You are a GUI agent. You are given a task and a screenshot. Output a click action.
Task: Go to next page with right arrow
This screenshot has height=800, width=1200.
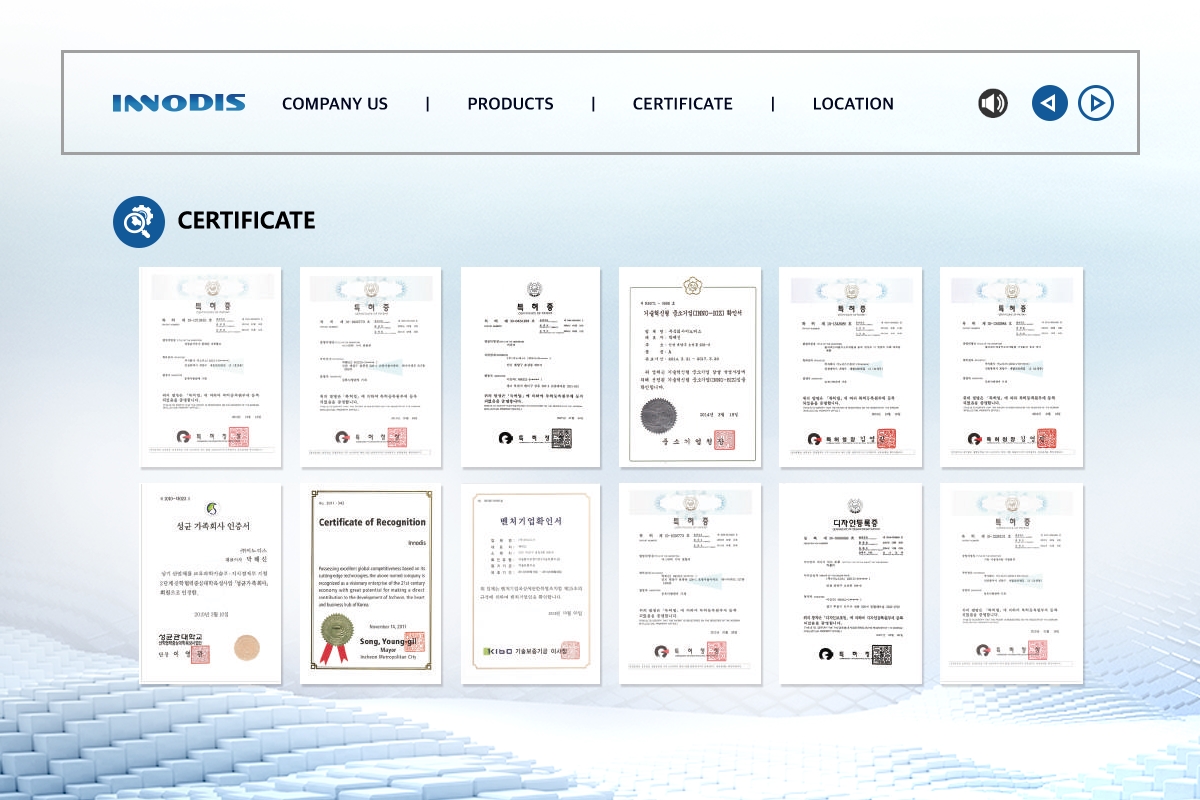point(1096,103)
